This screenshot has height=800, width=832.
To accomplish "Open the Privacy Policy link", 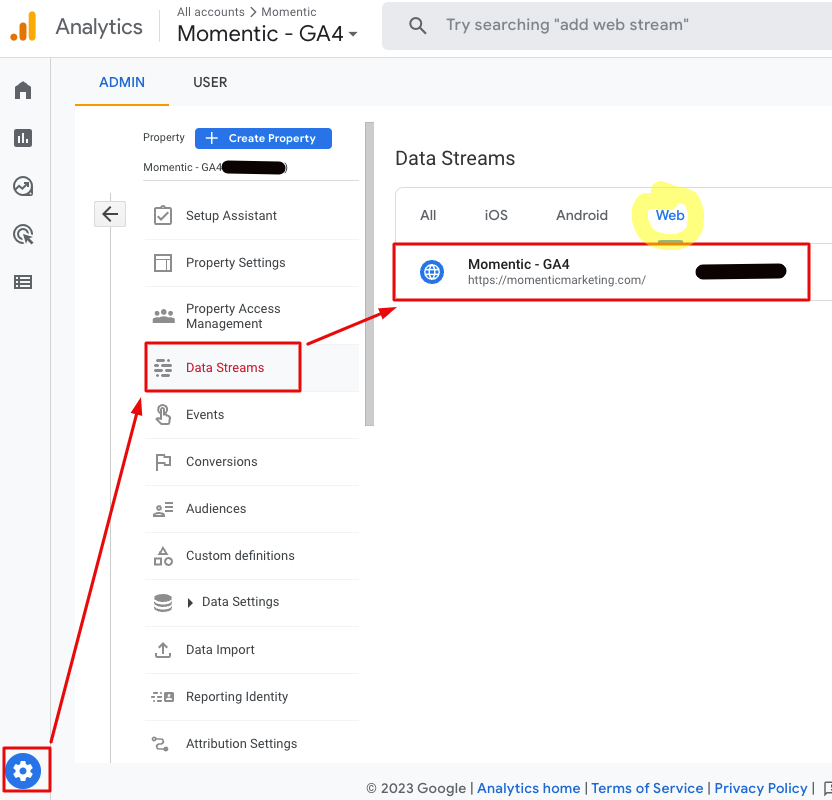I will pos(760,788).
